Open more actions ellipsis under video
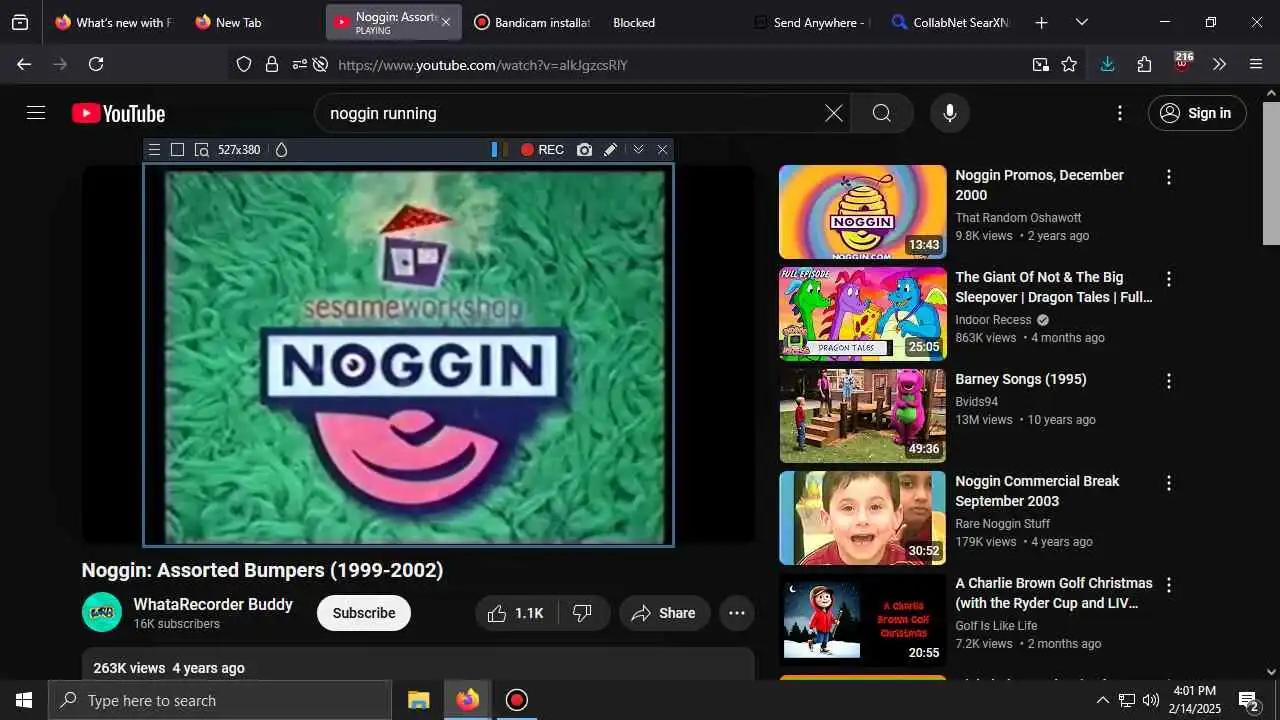The image size is (1280, 720). 737,613
